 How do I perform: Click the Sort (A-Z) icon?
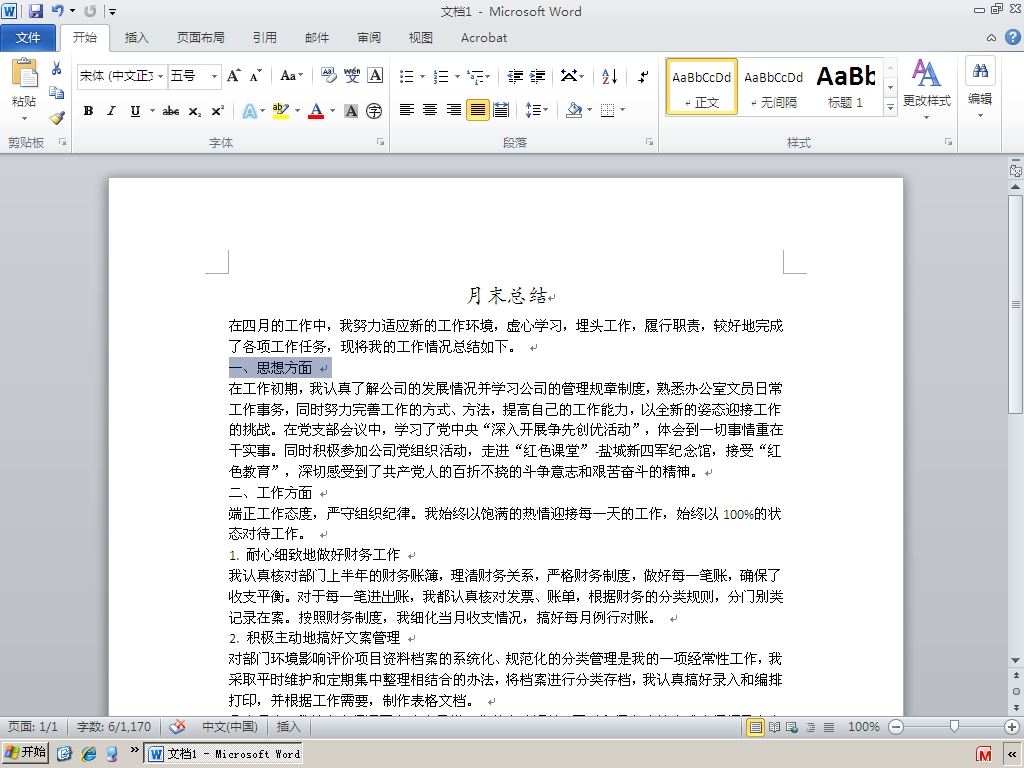tap(609, 76)
